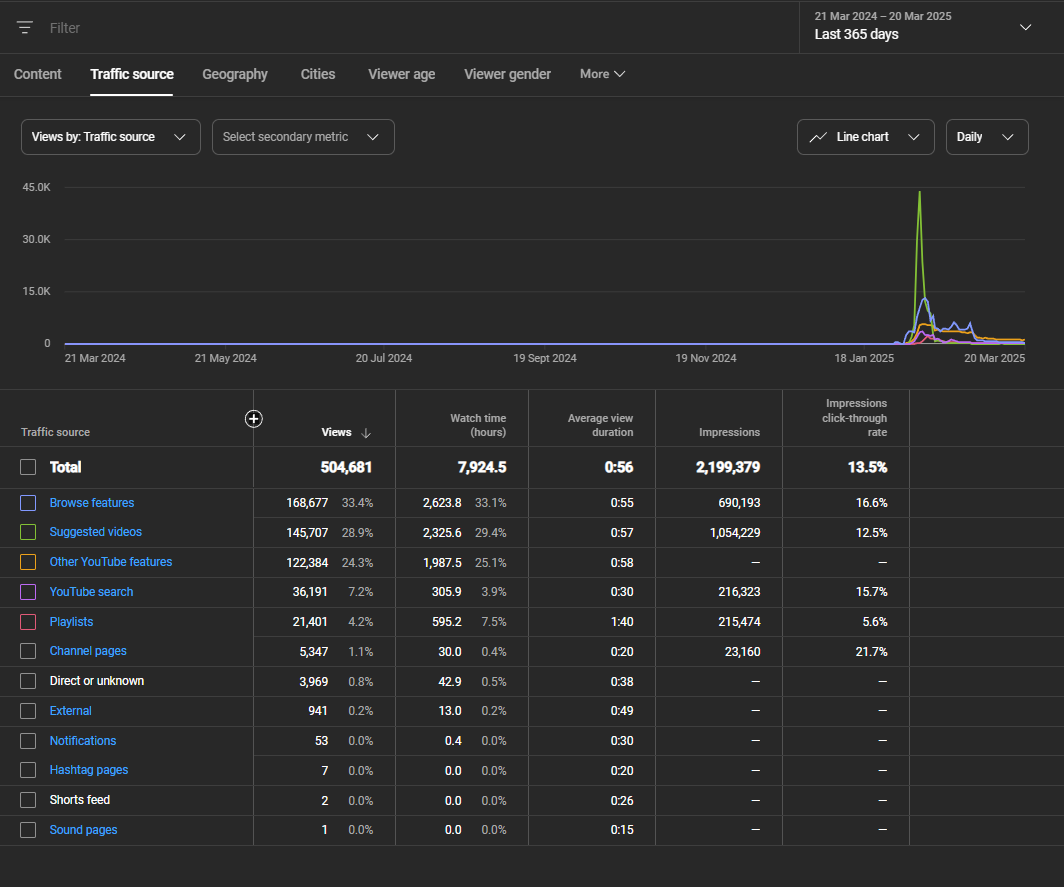Switch to the Viewer age tab
Image resolution: width=1064 pixels, height=887 pixels.
(x=401, y=74)
